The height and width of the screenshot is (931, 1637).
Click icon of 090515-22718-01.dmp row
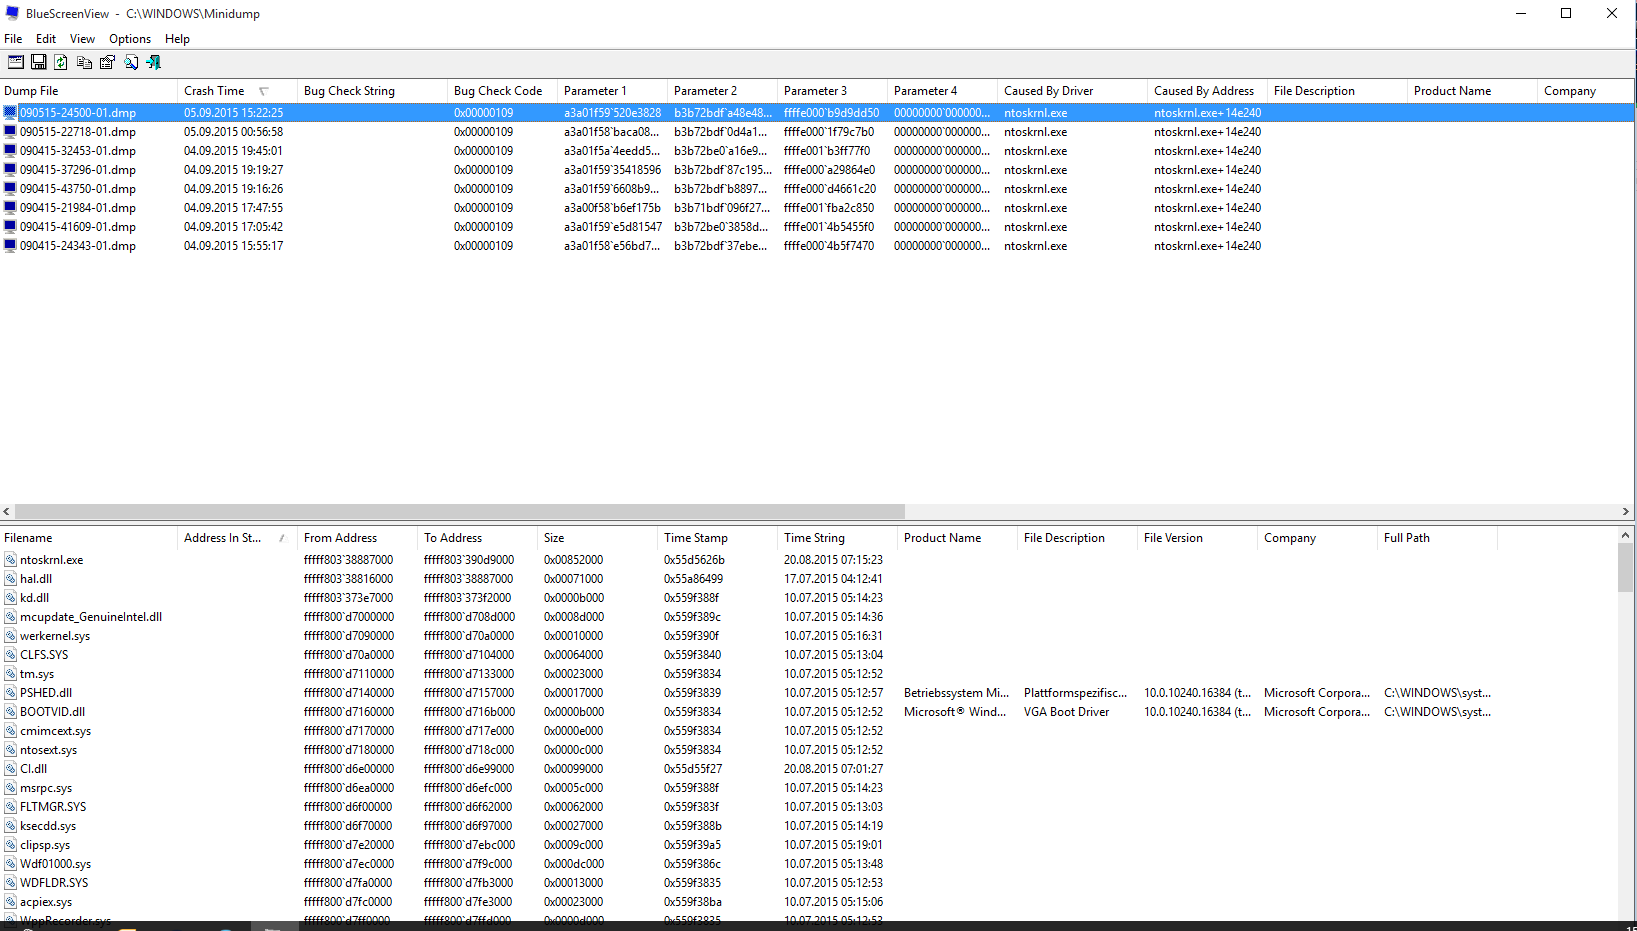coord(10,131)
